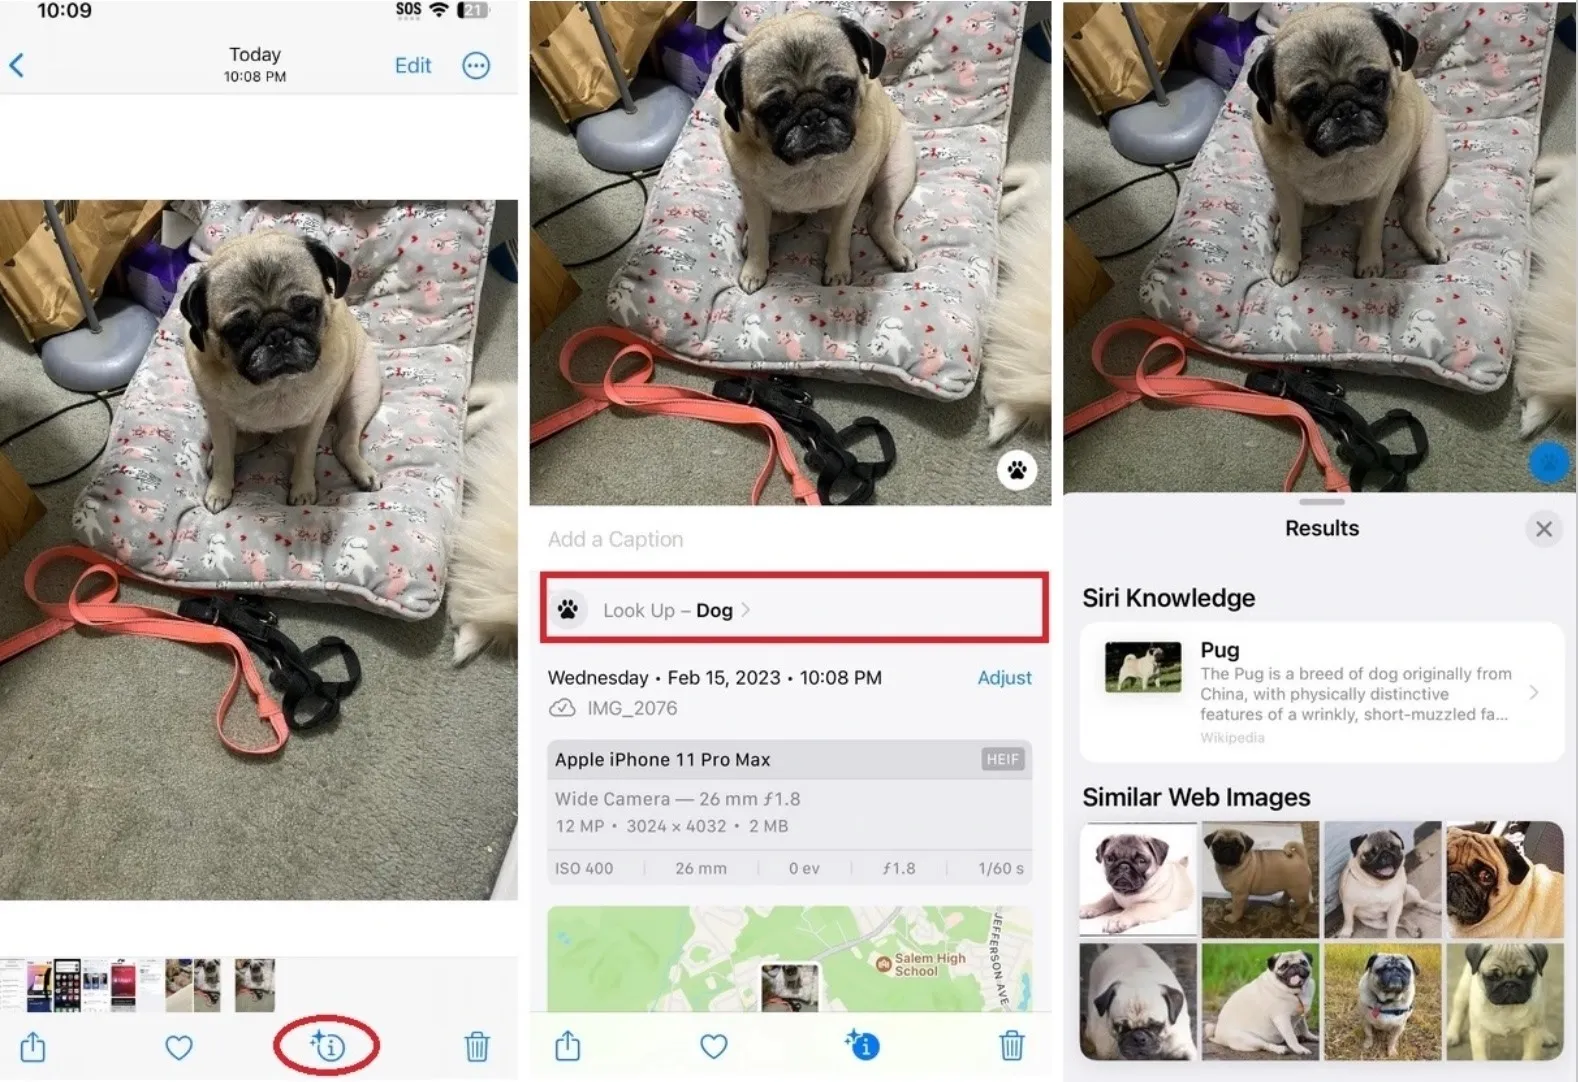The image size is (1578, 1082).
Task: Expand the Pug Siri Knowledge card chevron
Action: click(x=1534, y=692)
